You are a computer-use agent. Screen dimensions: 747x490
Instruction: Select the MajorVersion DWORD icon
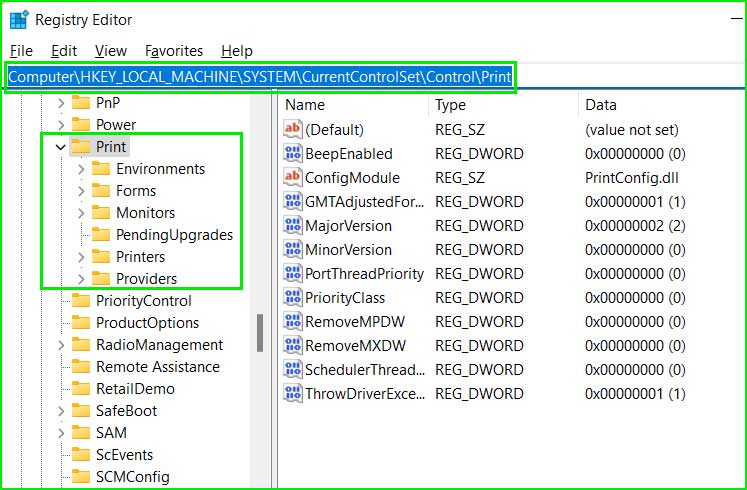click(293, 225)
